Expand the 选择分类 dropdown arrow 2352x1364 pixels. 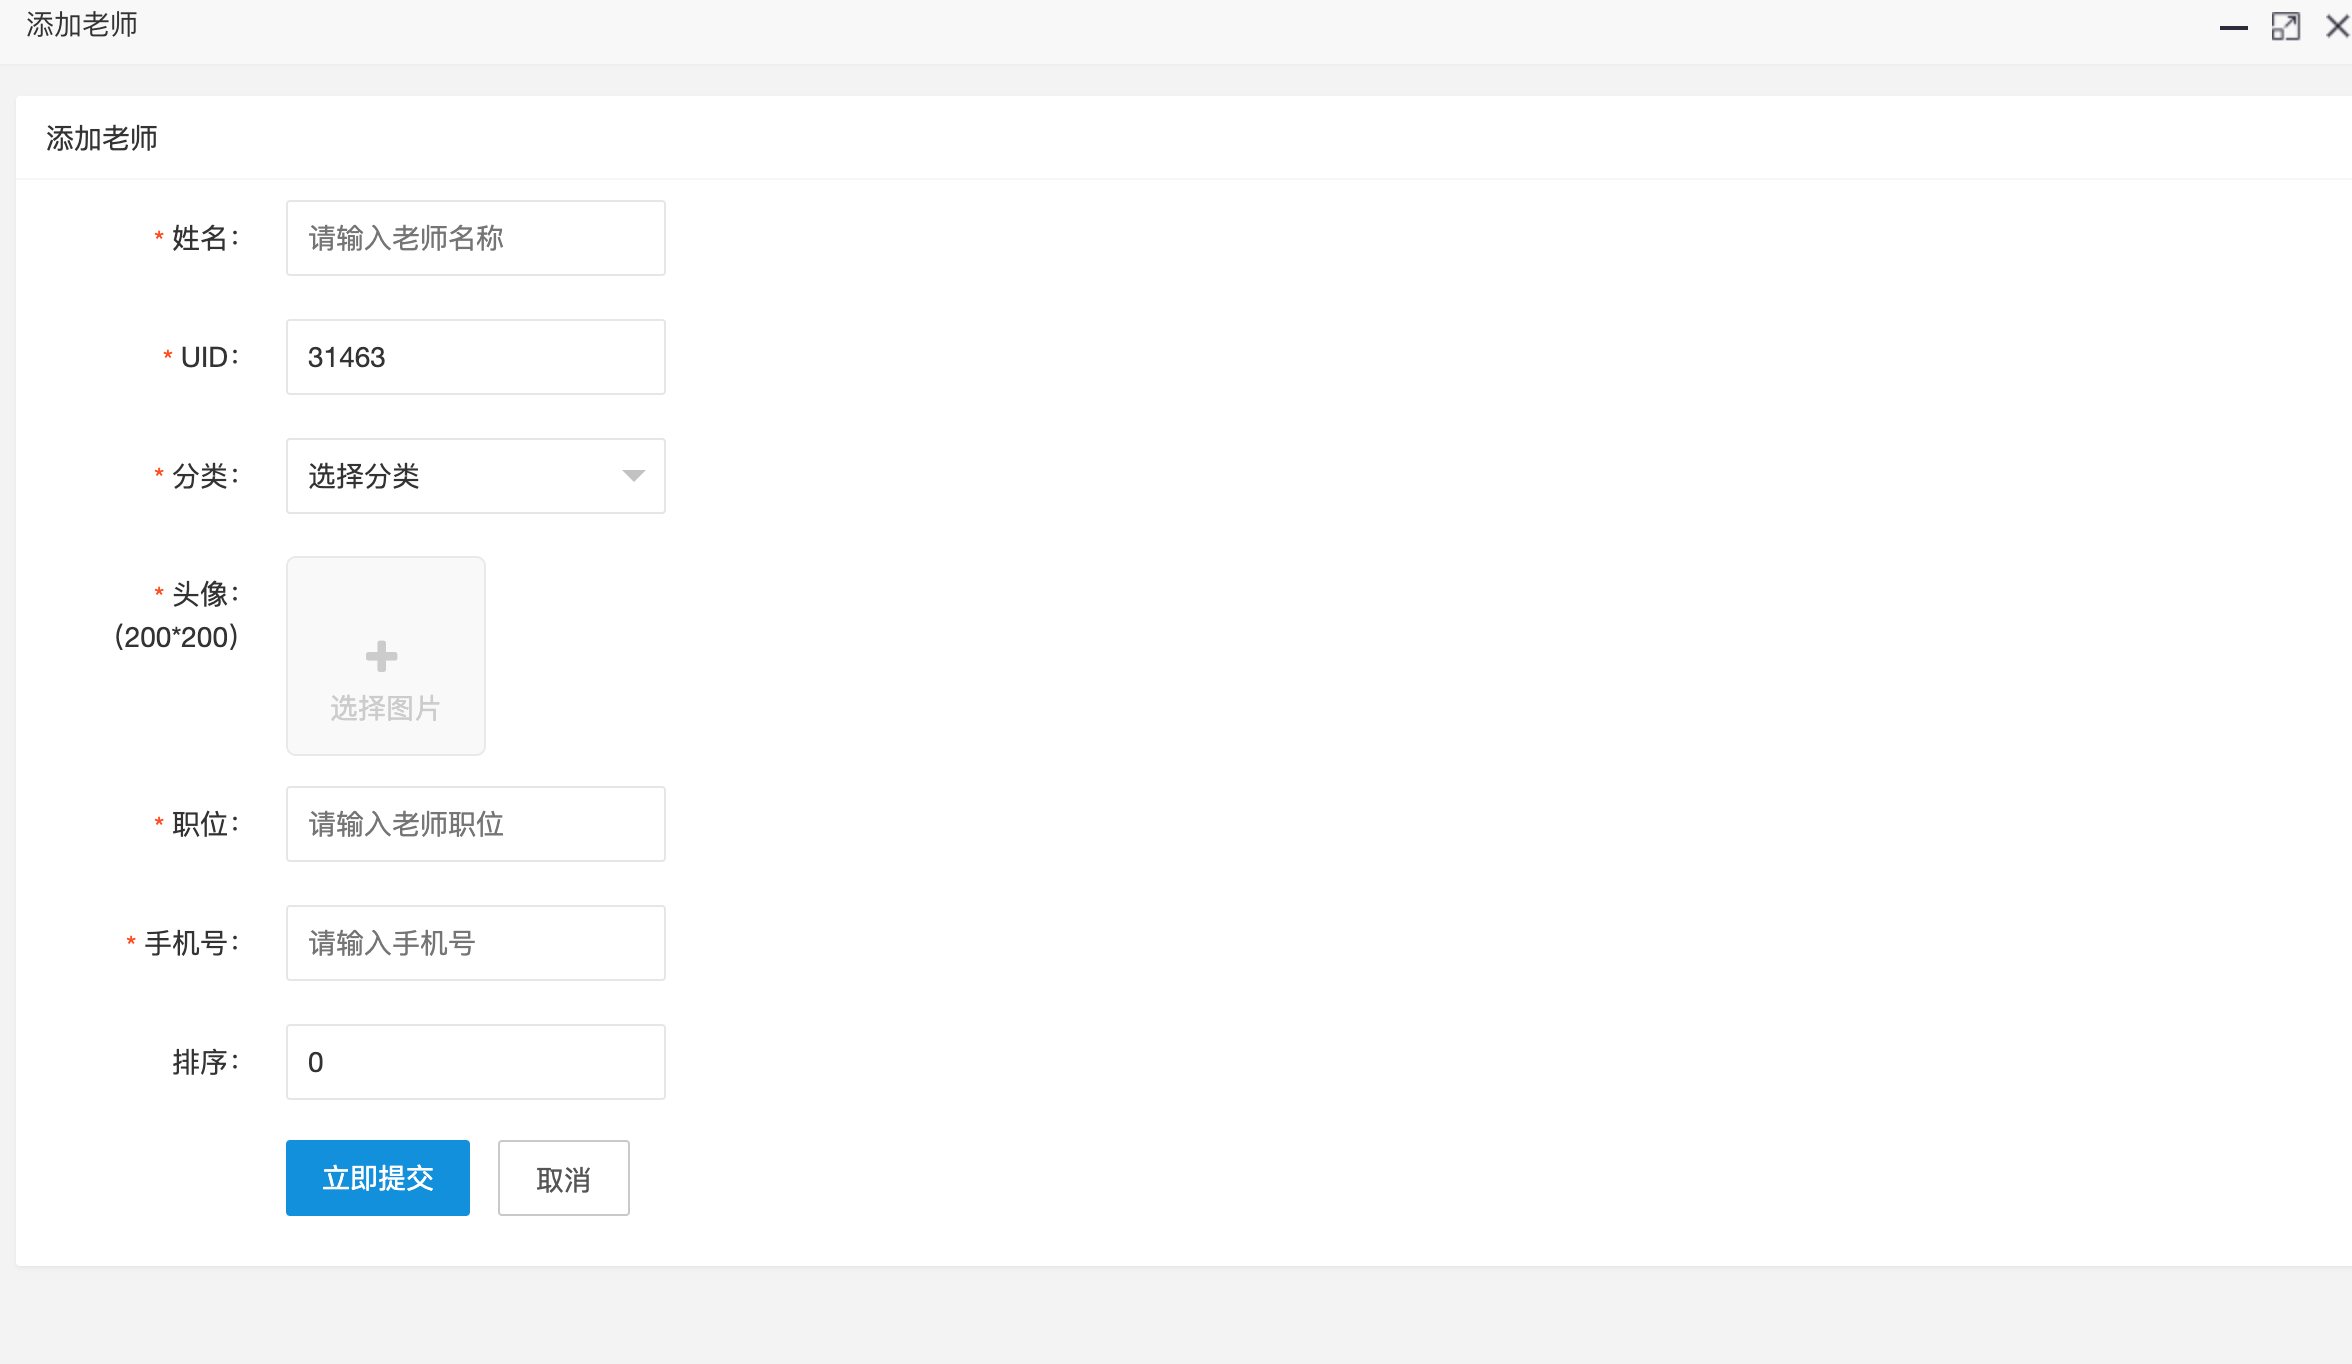pyautogui.click(x=633, y=476)
